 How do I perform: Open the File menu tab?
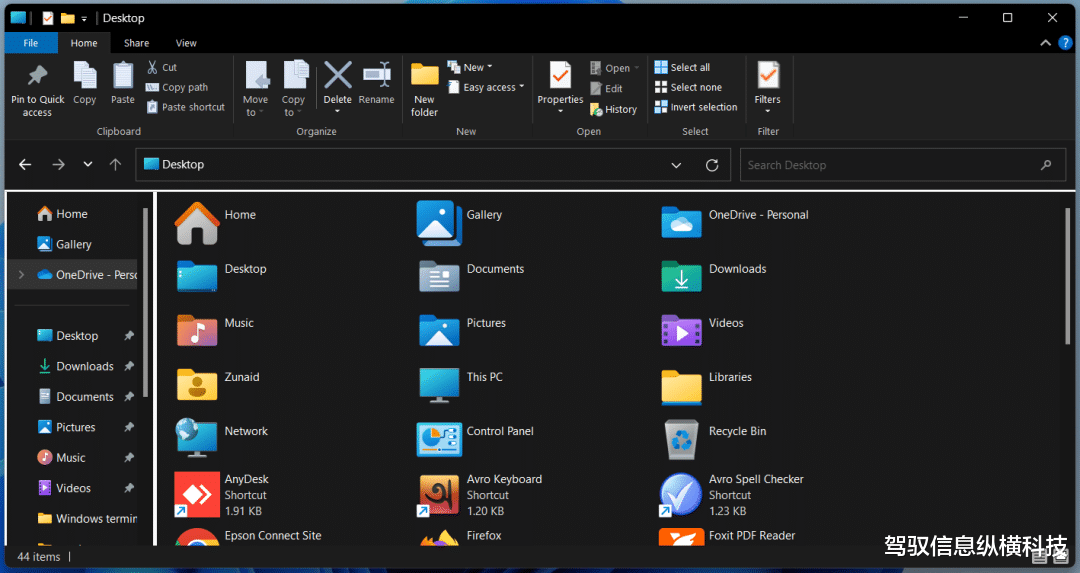tap(31, 43)
